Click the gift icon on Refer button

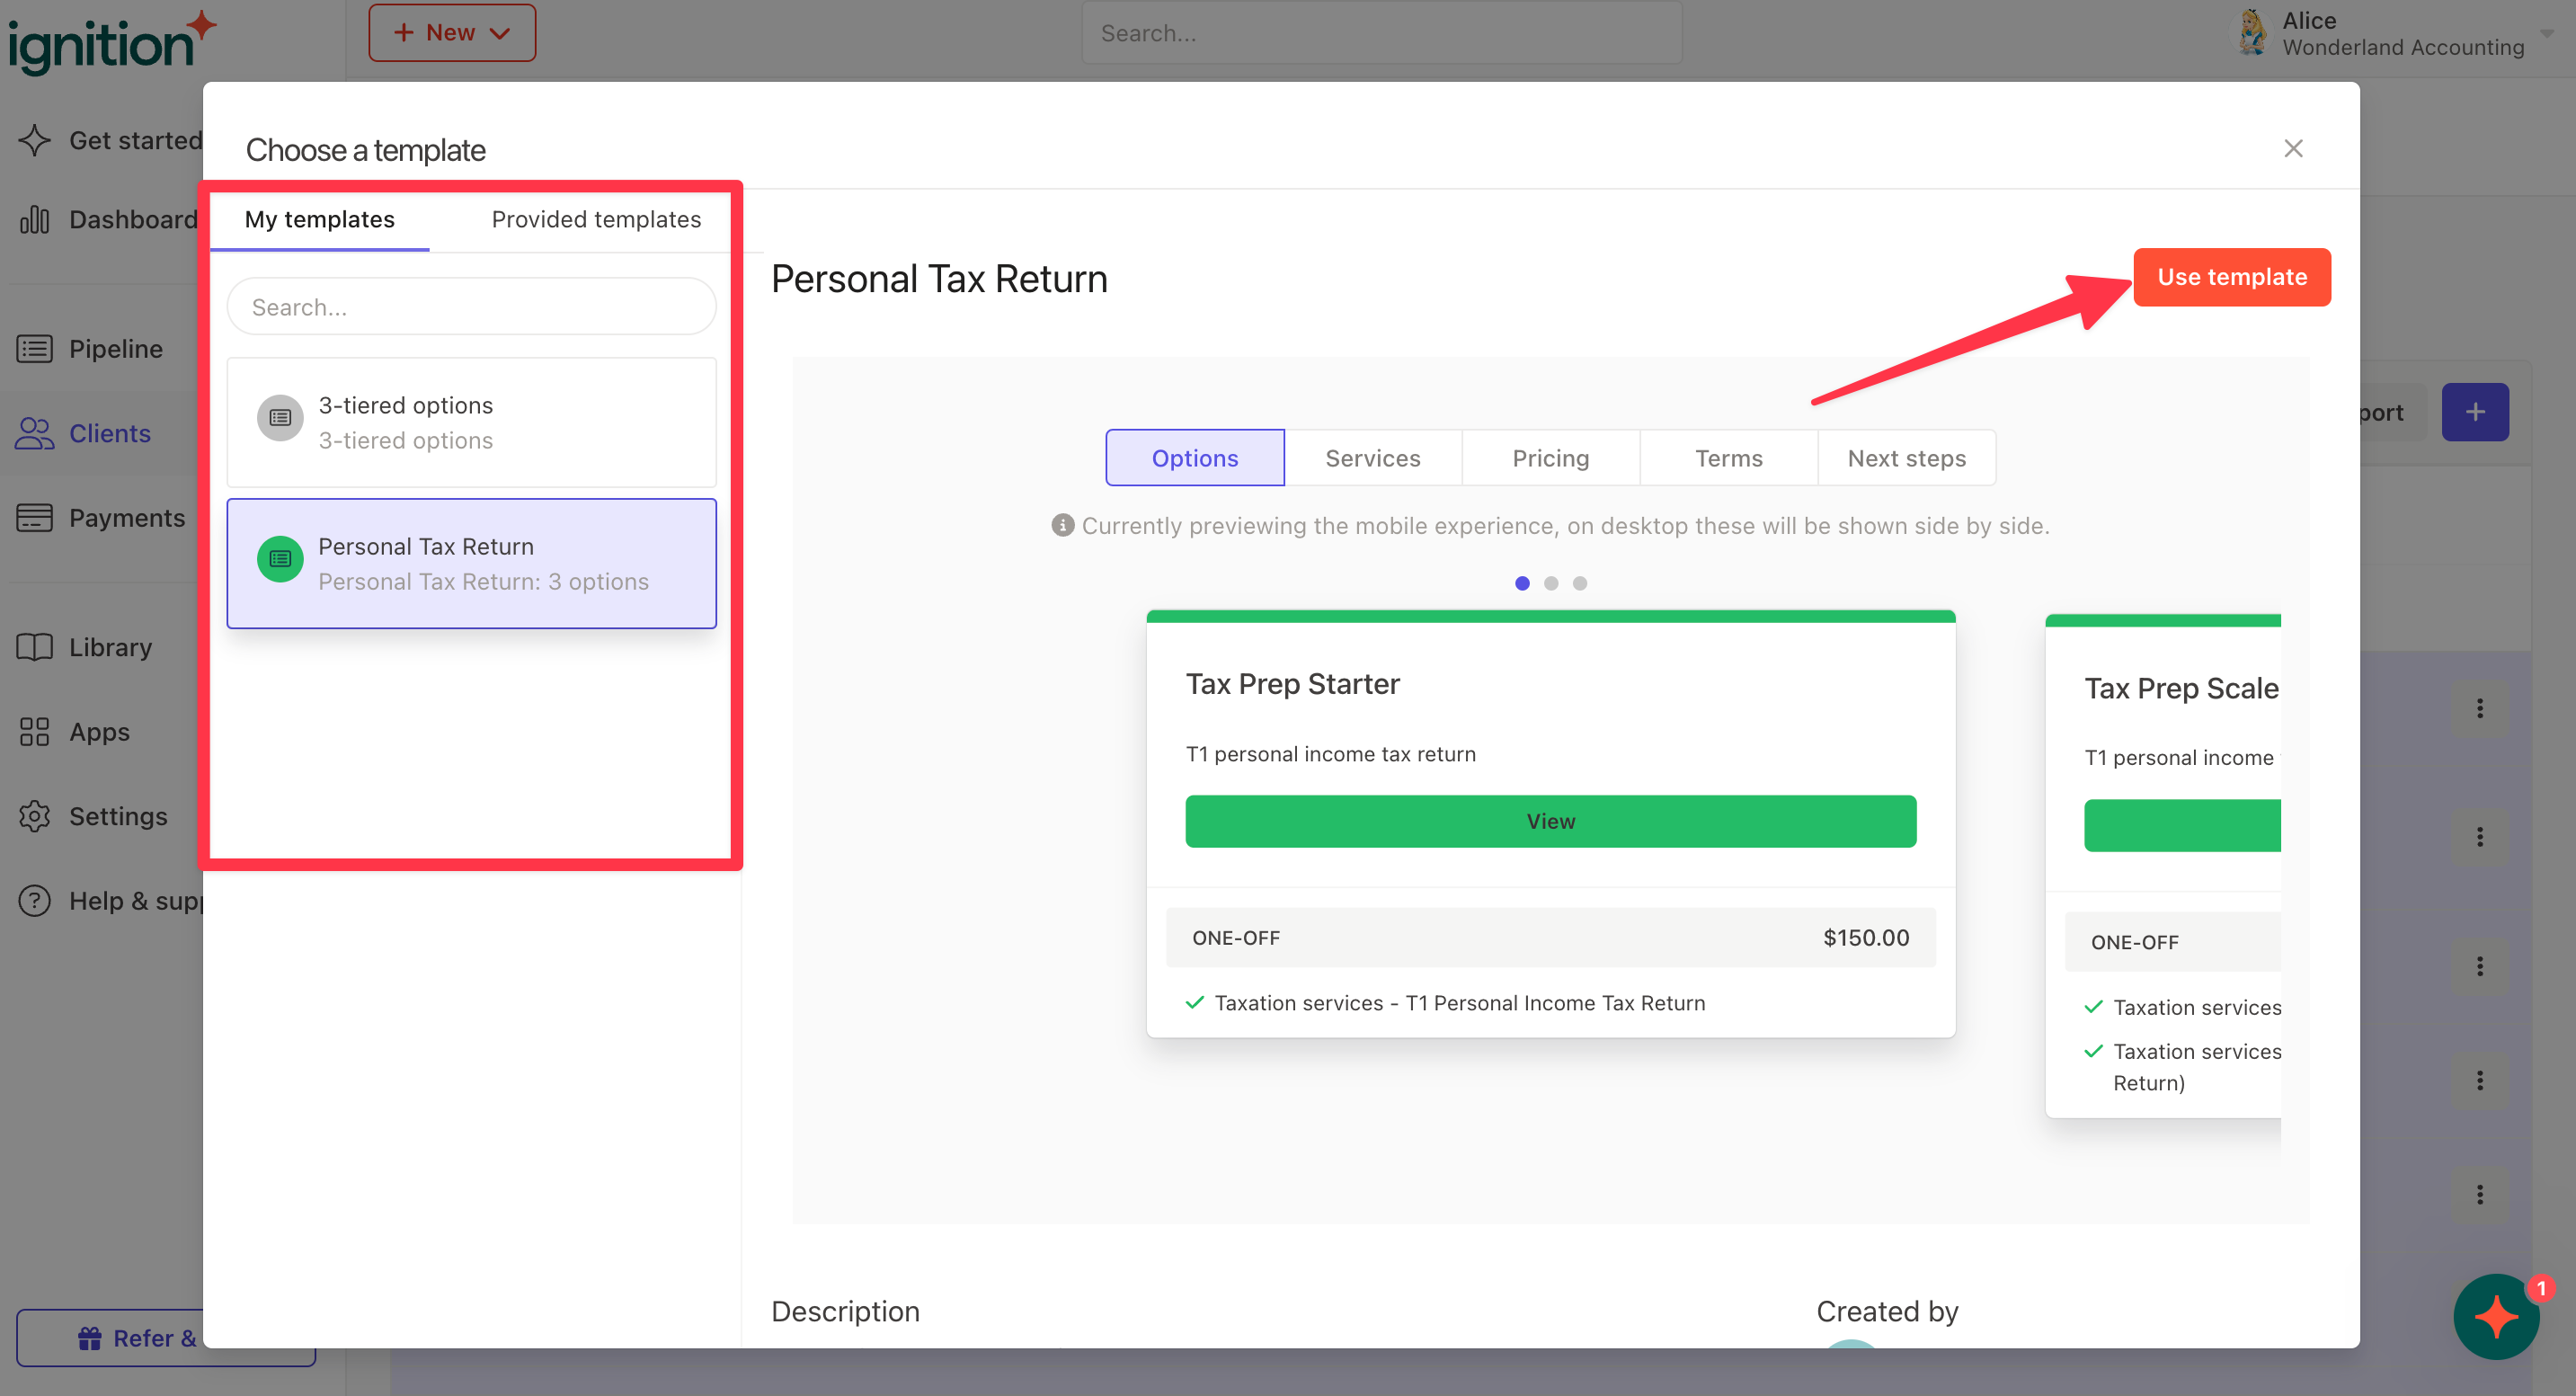click(x=90, y=1338)
